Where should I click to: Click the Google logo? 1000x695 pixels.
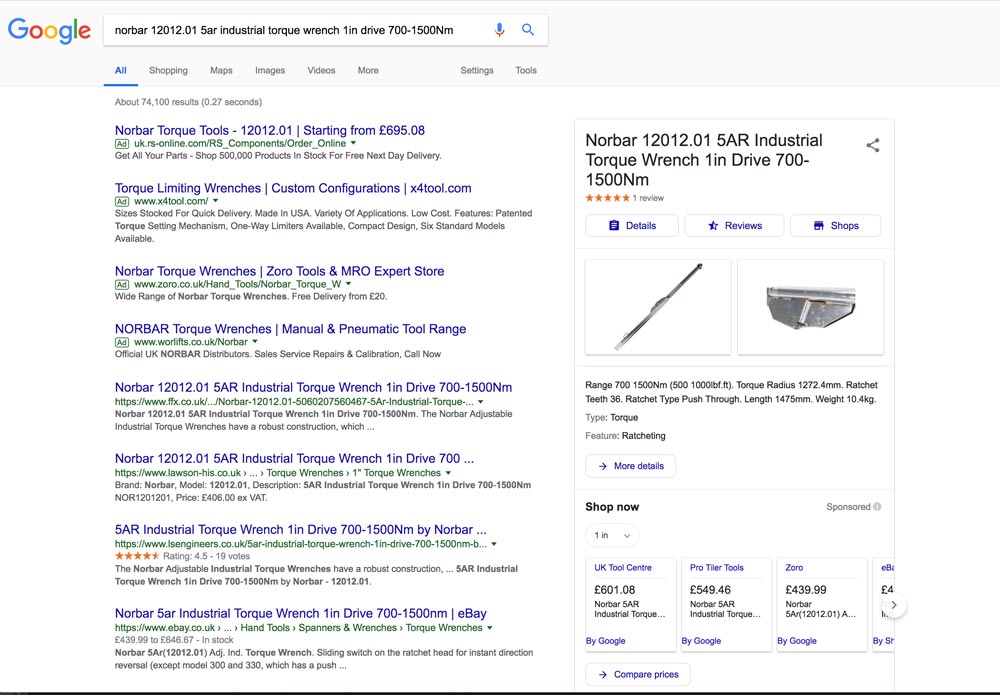(x=49, y=30)
